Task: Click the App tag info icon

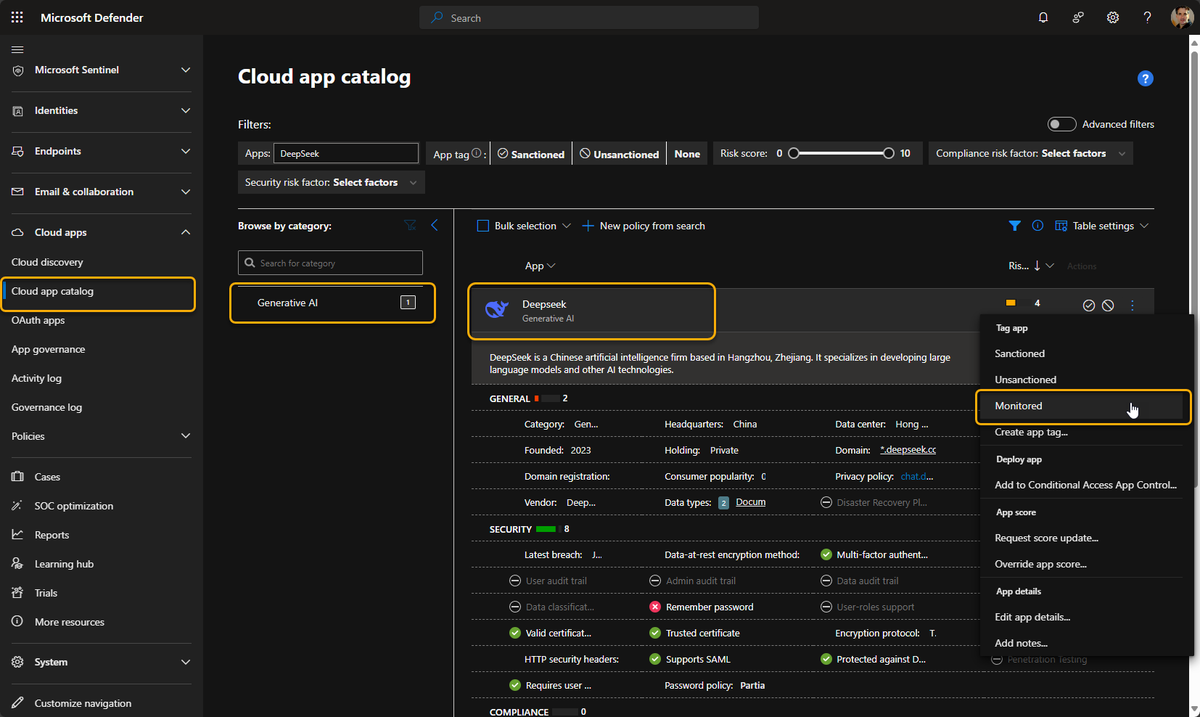Action: pos(476,154)
